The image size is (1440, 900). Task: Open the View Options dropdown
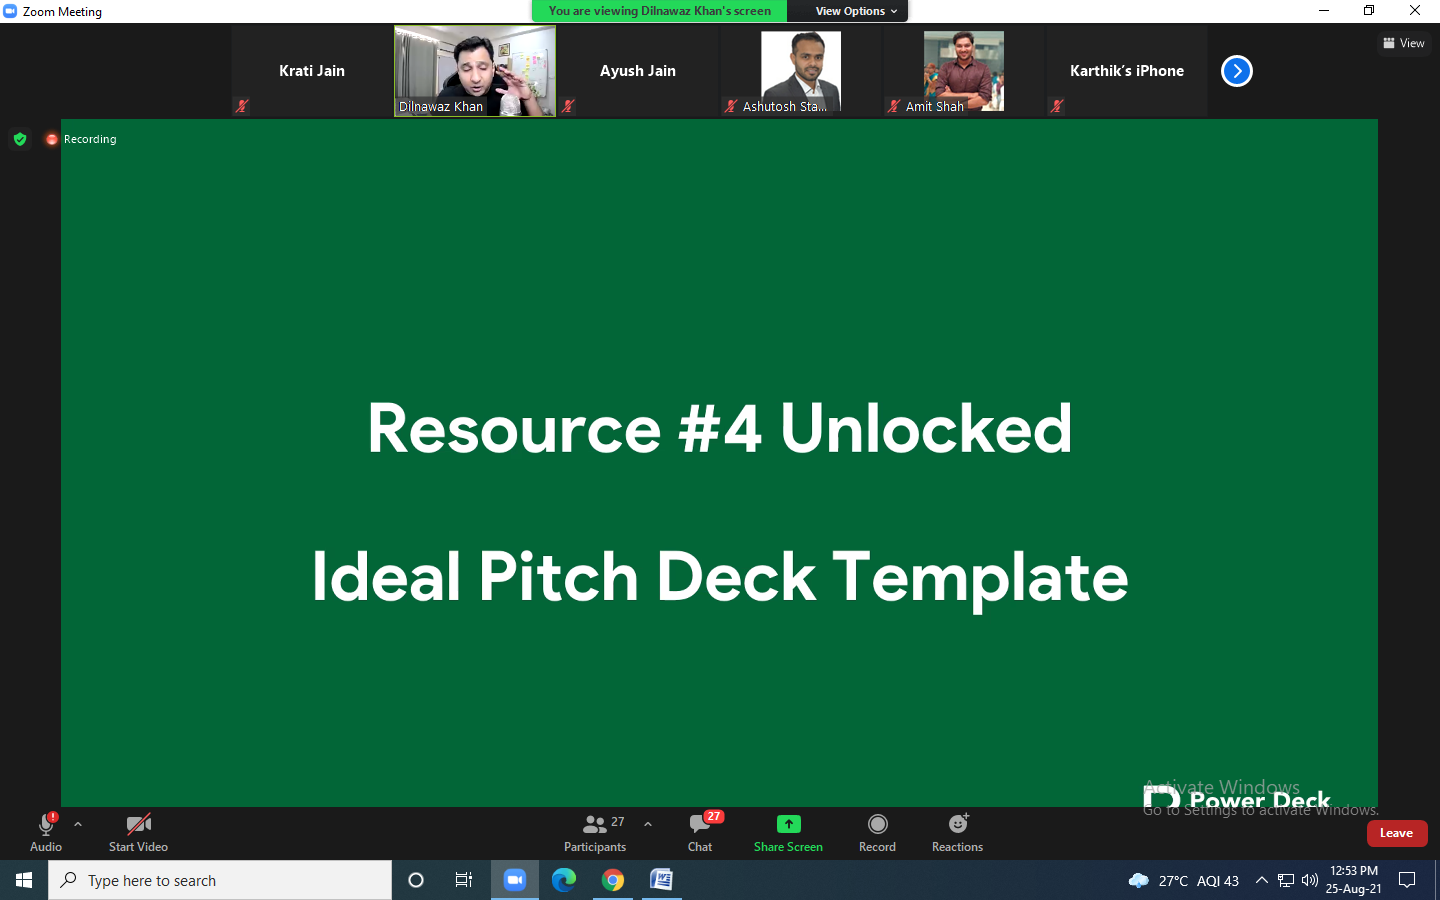pos(855,11)
